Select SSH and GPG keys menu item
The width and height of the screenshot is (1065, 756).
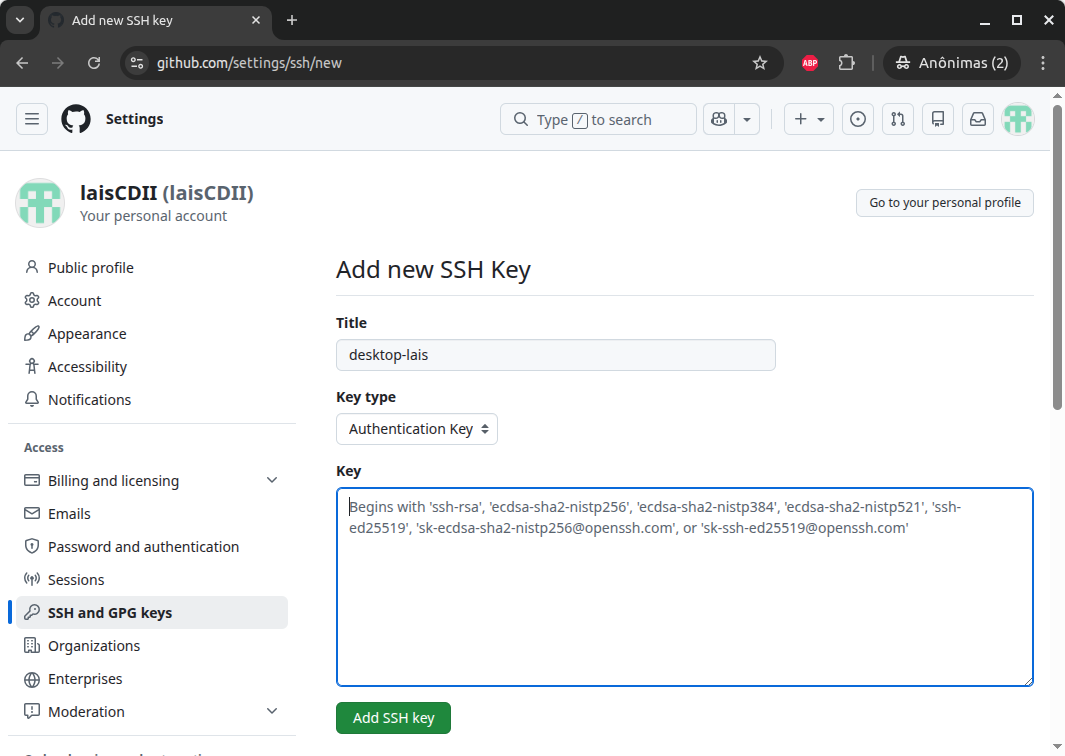point(110,613)
